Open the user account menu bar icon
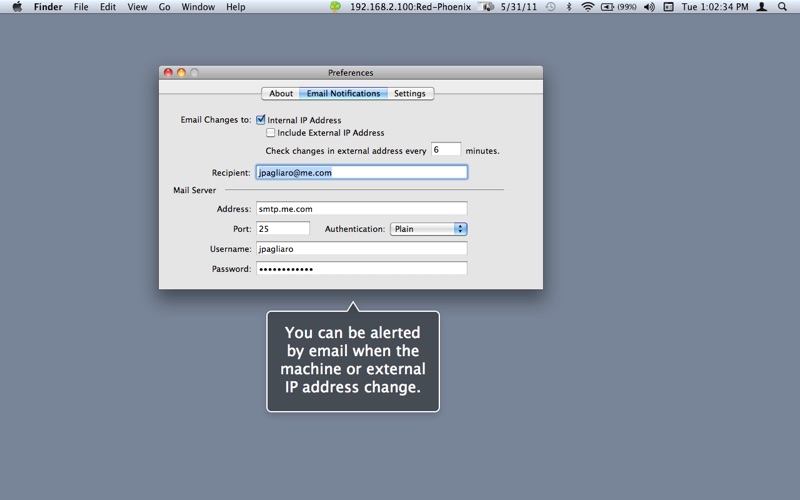Screen dimensions: 800x500 pos(762,7)
